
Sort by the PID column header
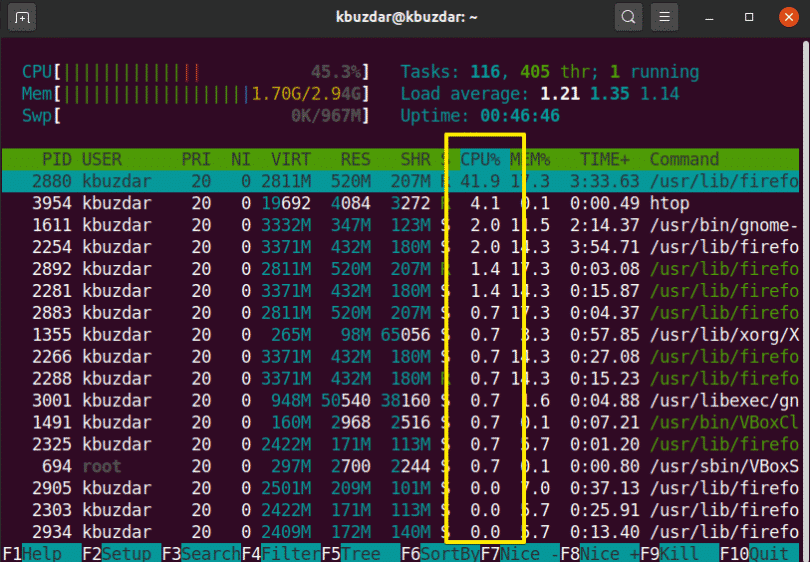(x=56, y=159)
